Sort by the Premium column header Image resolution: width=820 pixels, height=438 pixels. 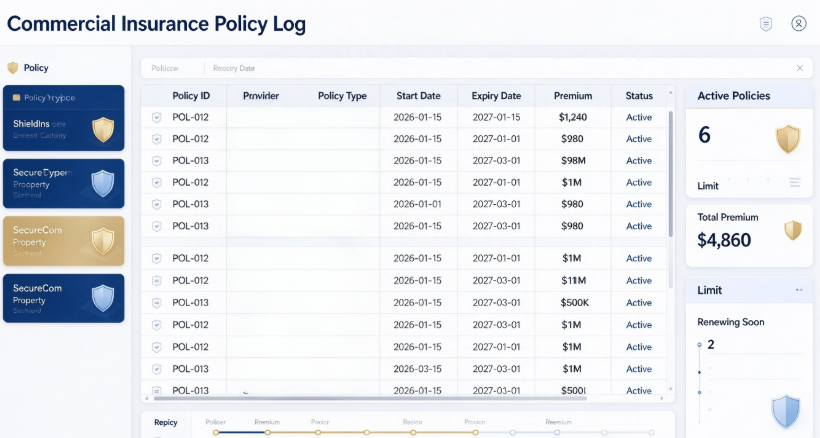tap(573, 96)
